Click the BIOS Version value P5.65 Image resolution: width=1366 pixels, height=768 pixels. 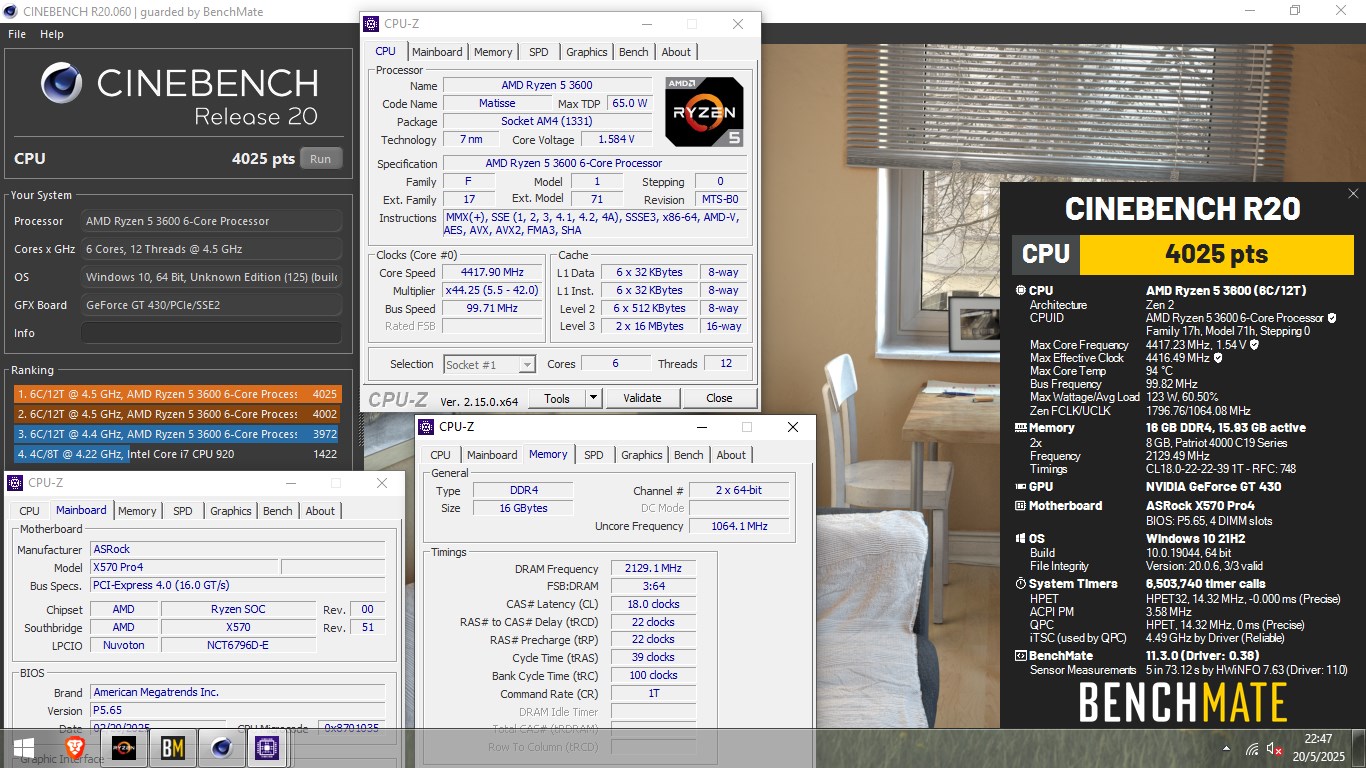[237, 711]
